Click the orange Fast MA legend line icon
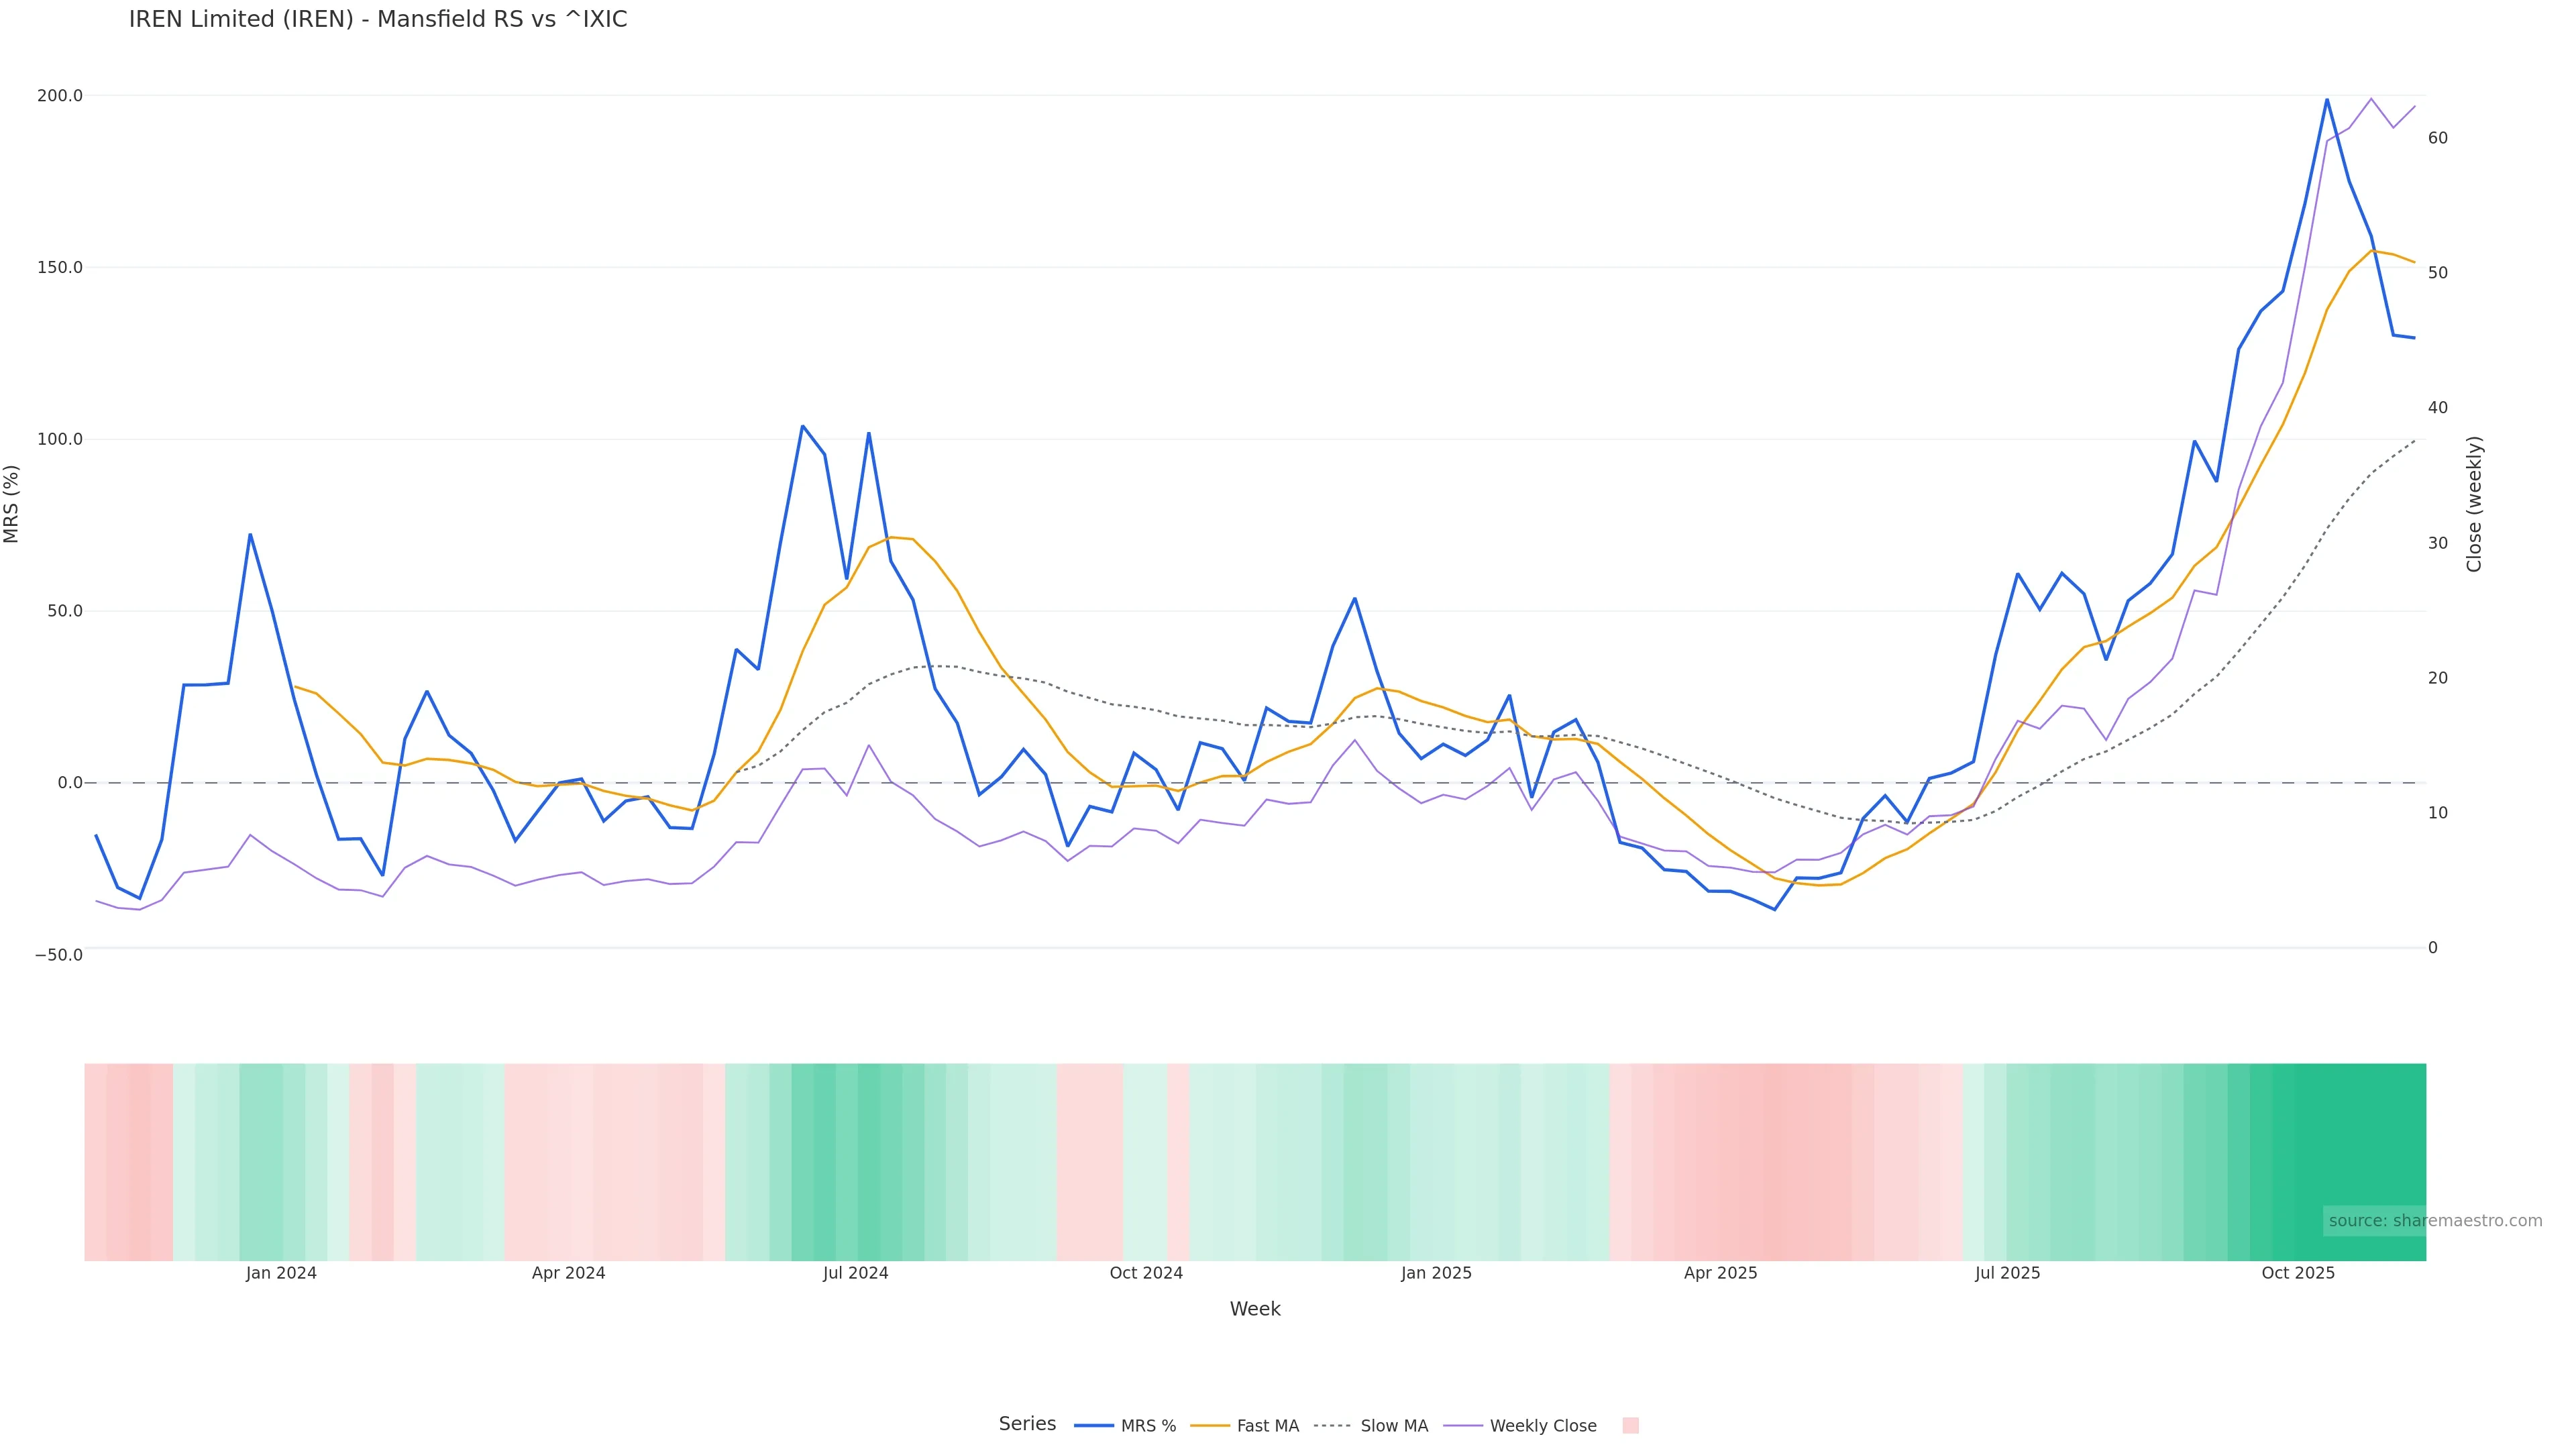 point(1210,1426)
